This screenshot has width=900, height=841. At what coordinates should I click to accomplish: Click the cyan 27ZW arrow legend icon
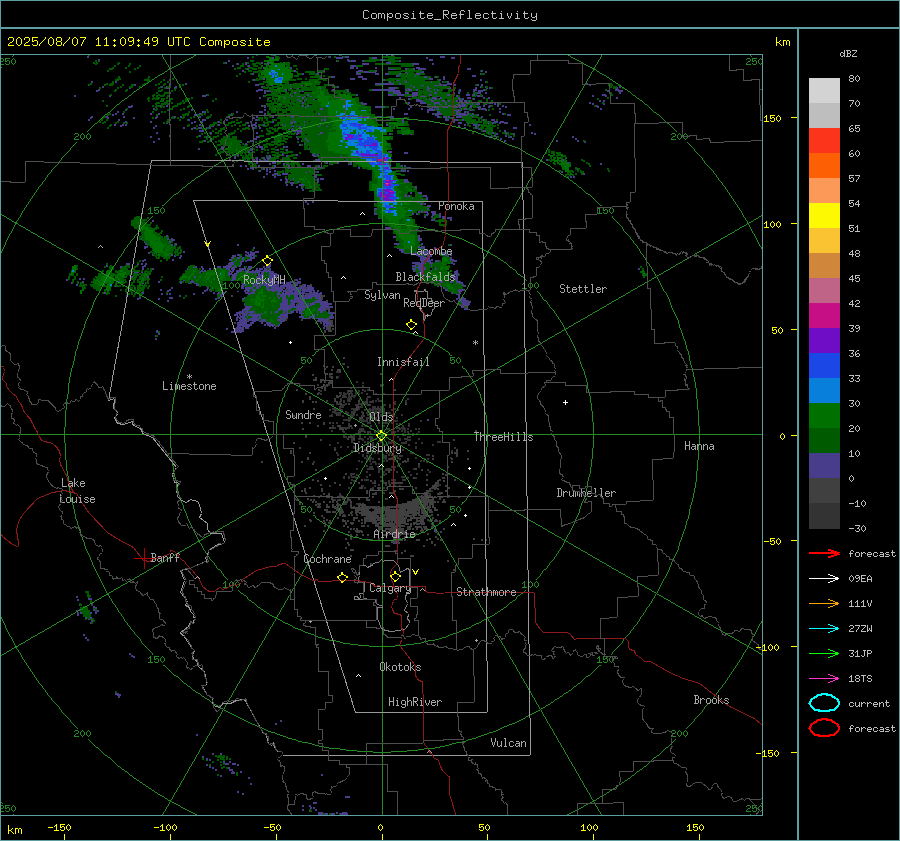pyautogui.click(x=824, y=629)
